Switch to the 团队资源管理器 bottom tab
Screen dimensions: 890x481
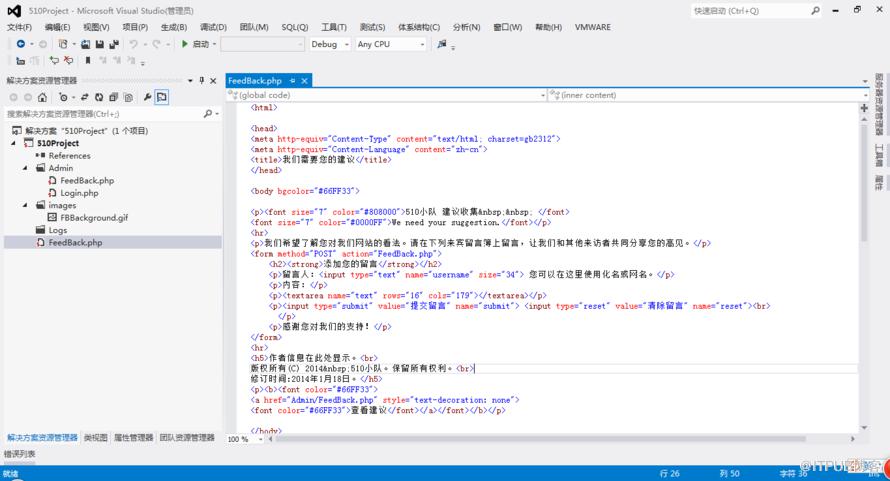tap(187, 438)
